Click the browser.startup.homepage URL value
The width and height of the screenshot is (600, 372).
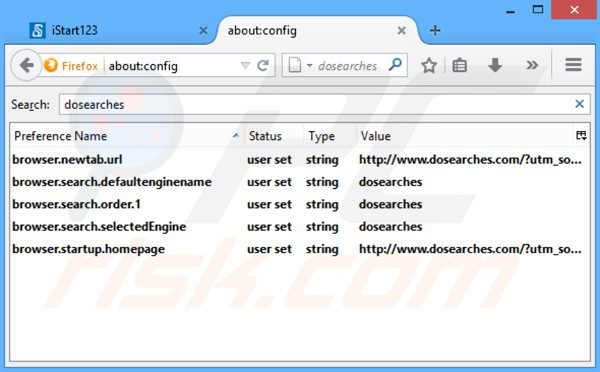point(470,249)
